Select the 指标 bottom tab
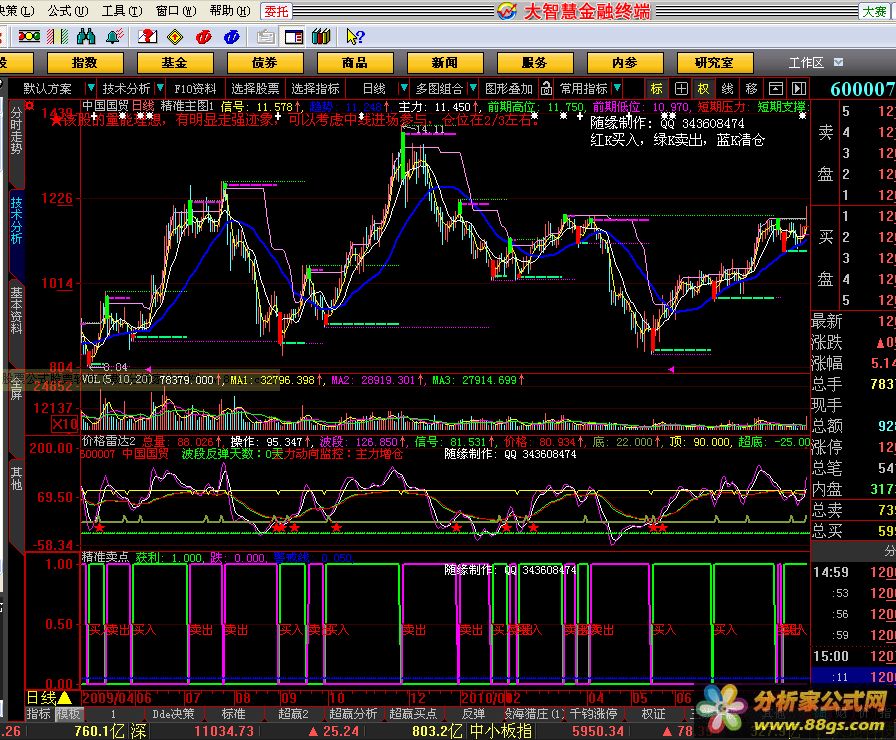Viewport: 896px width, 740px height. (x=38, y=714)
